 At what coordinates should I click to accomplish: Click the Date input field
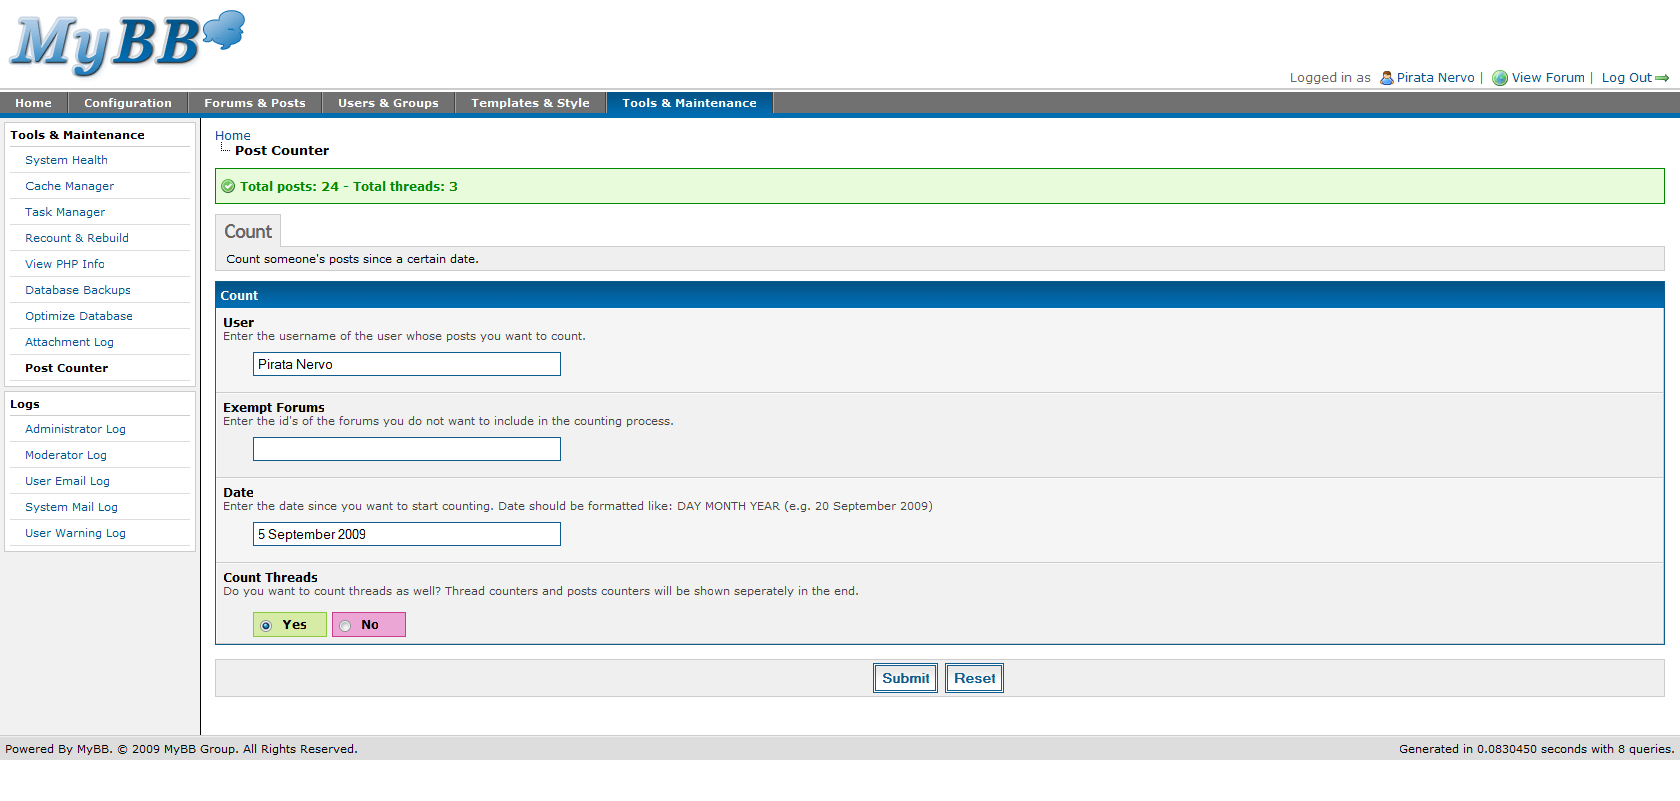click(406, 534)
